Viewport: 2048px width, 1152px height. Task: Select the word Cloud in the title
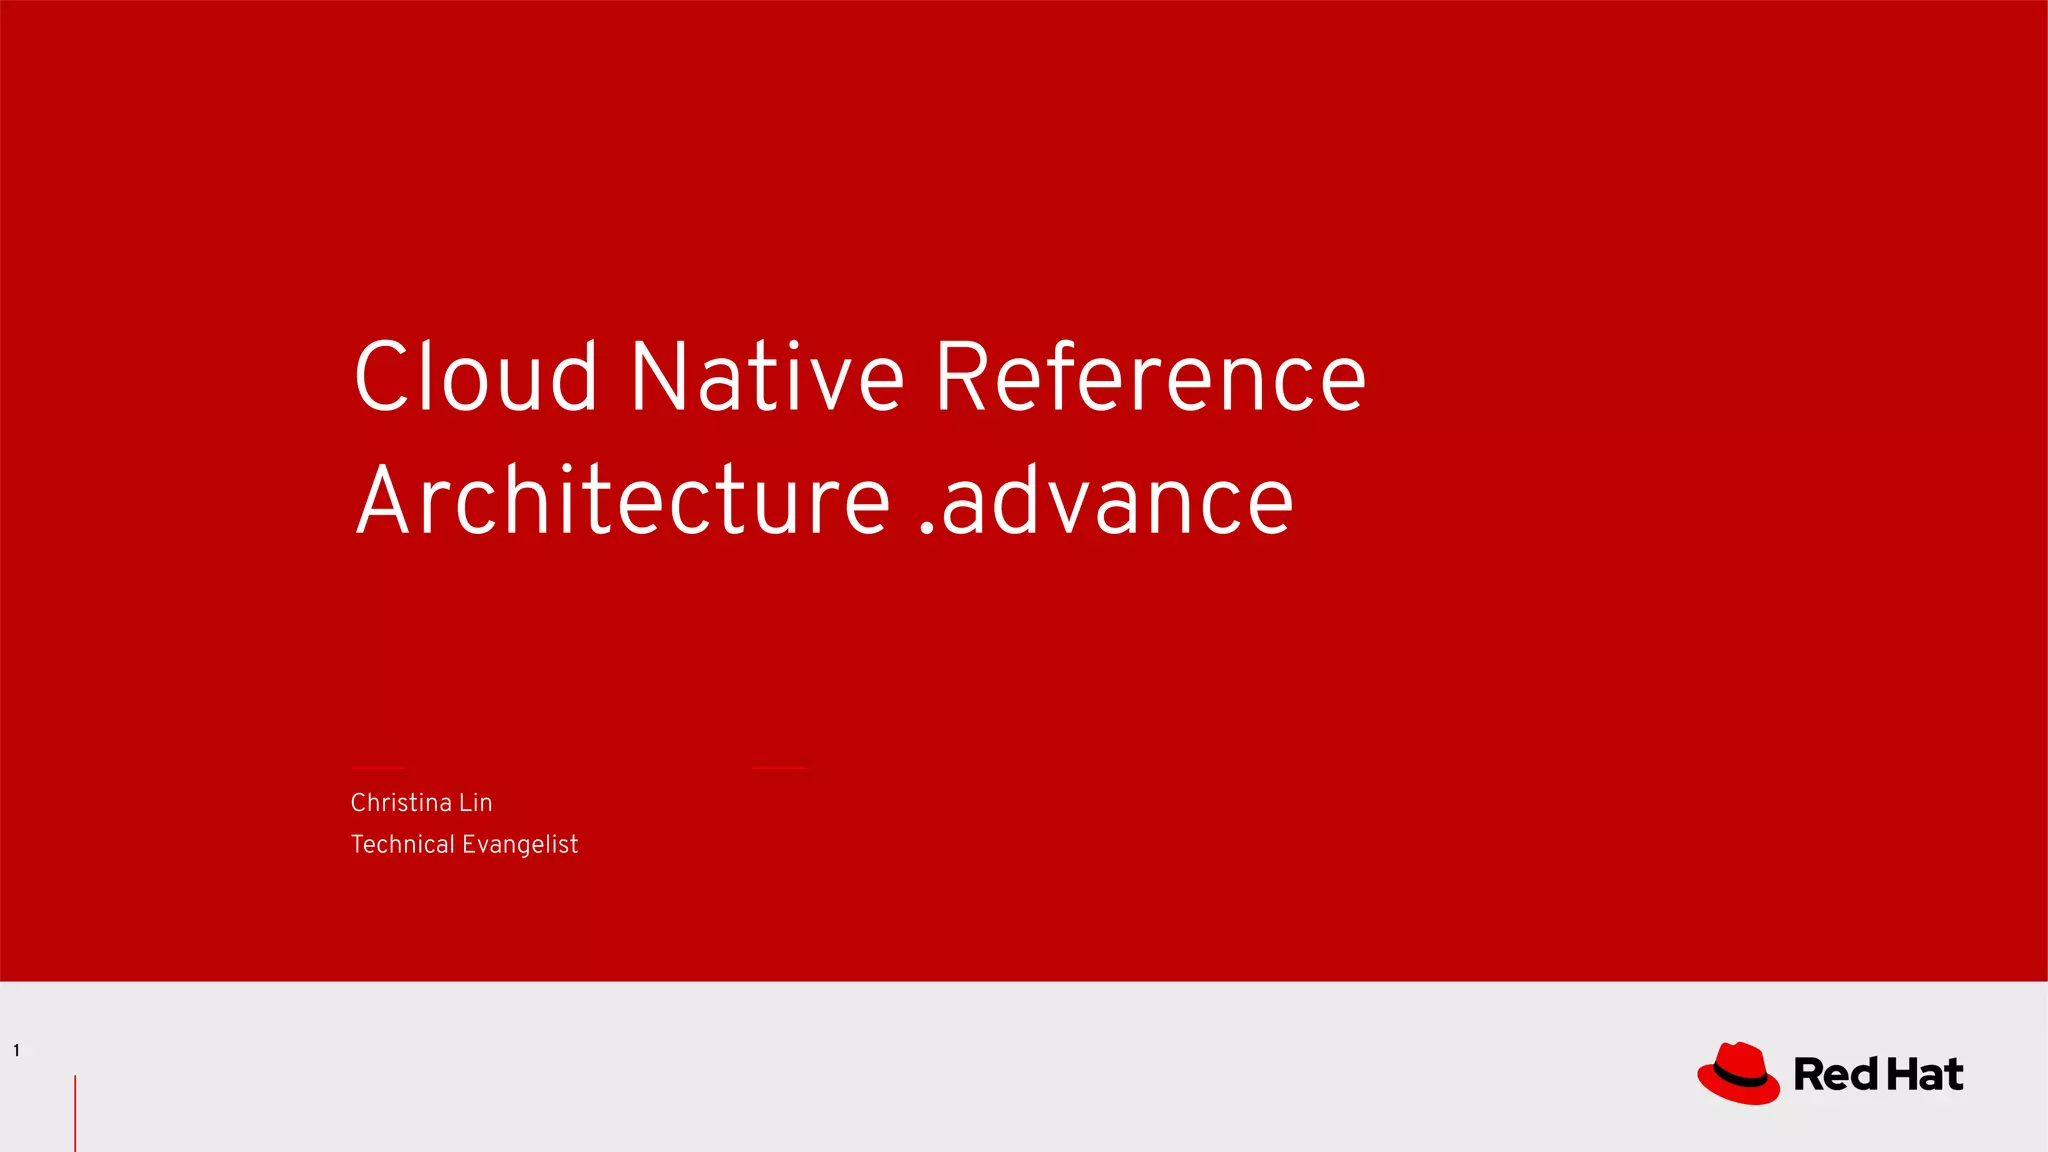click(x=476, y=377)
